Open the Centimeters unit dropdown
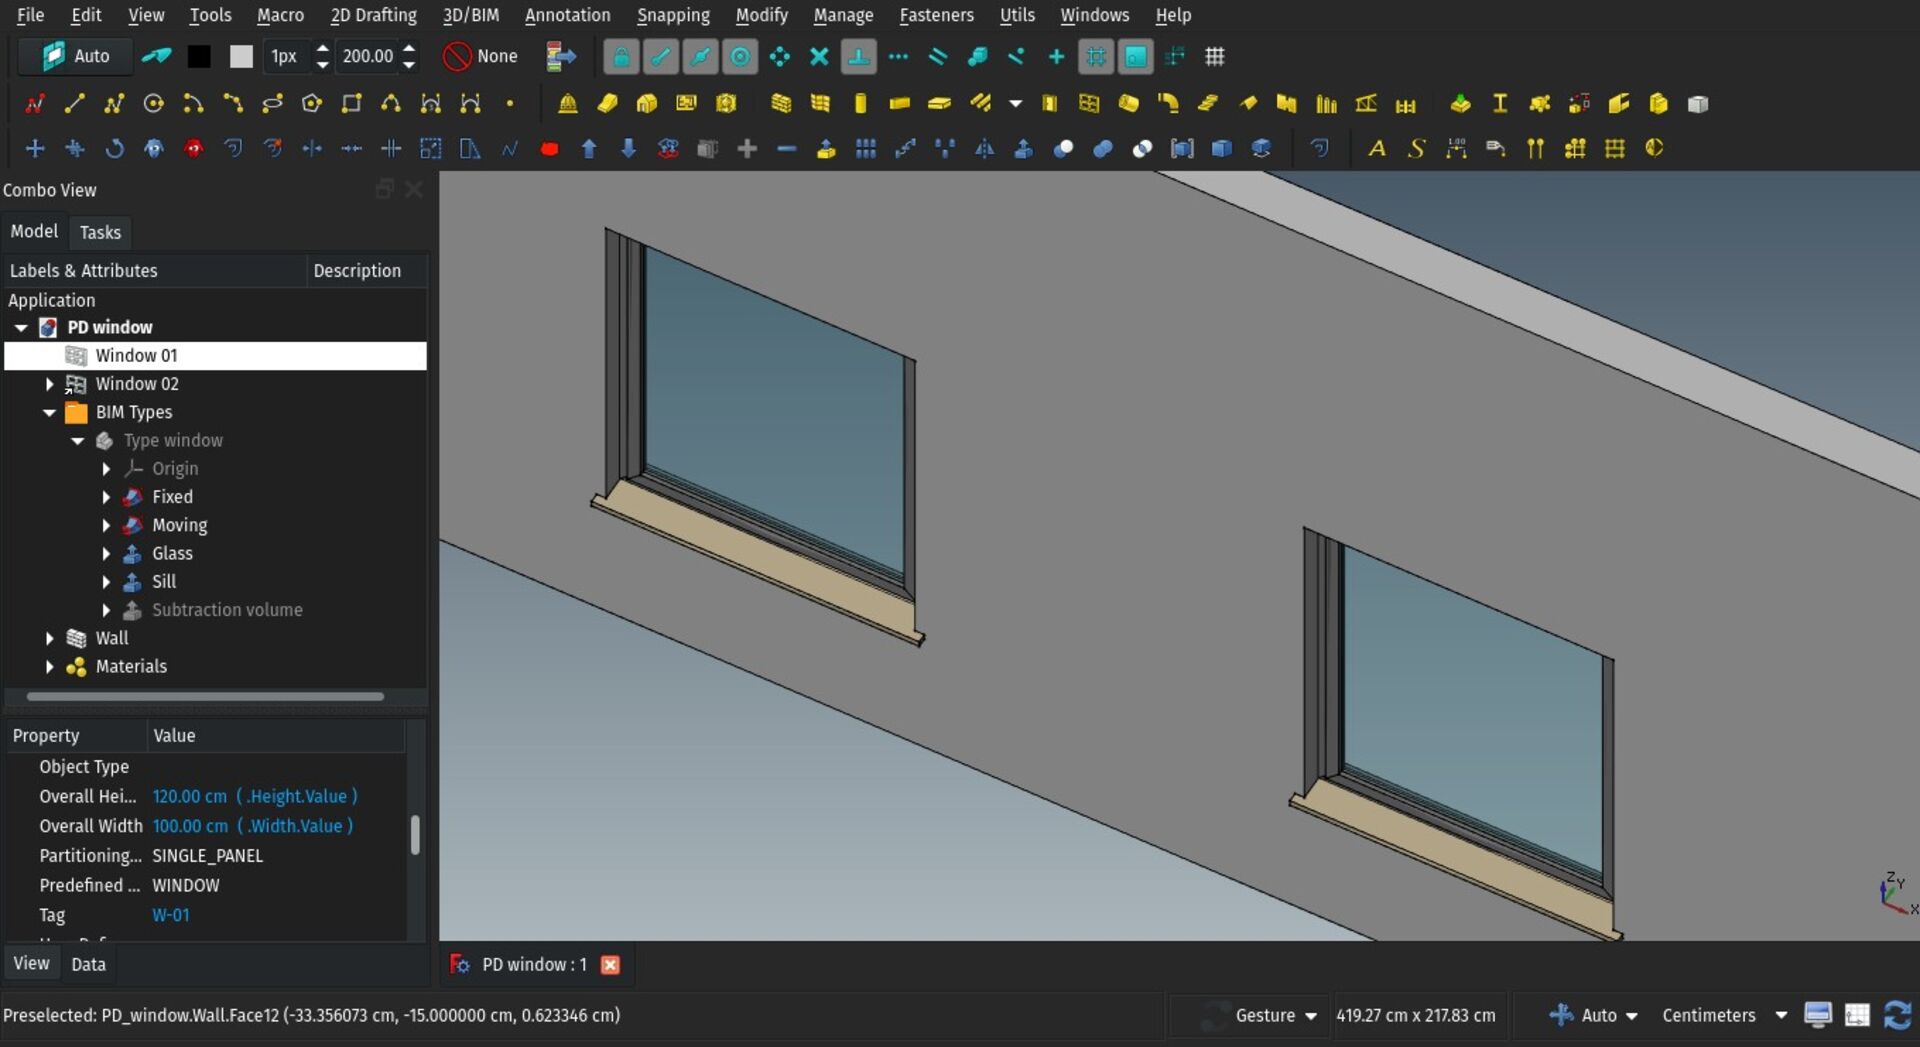Viewport: 1920px width, 1047px height. 1724,1015
